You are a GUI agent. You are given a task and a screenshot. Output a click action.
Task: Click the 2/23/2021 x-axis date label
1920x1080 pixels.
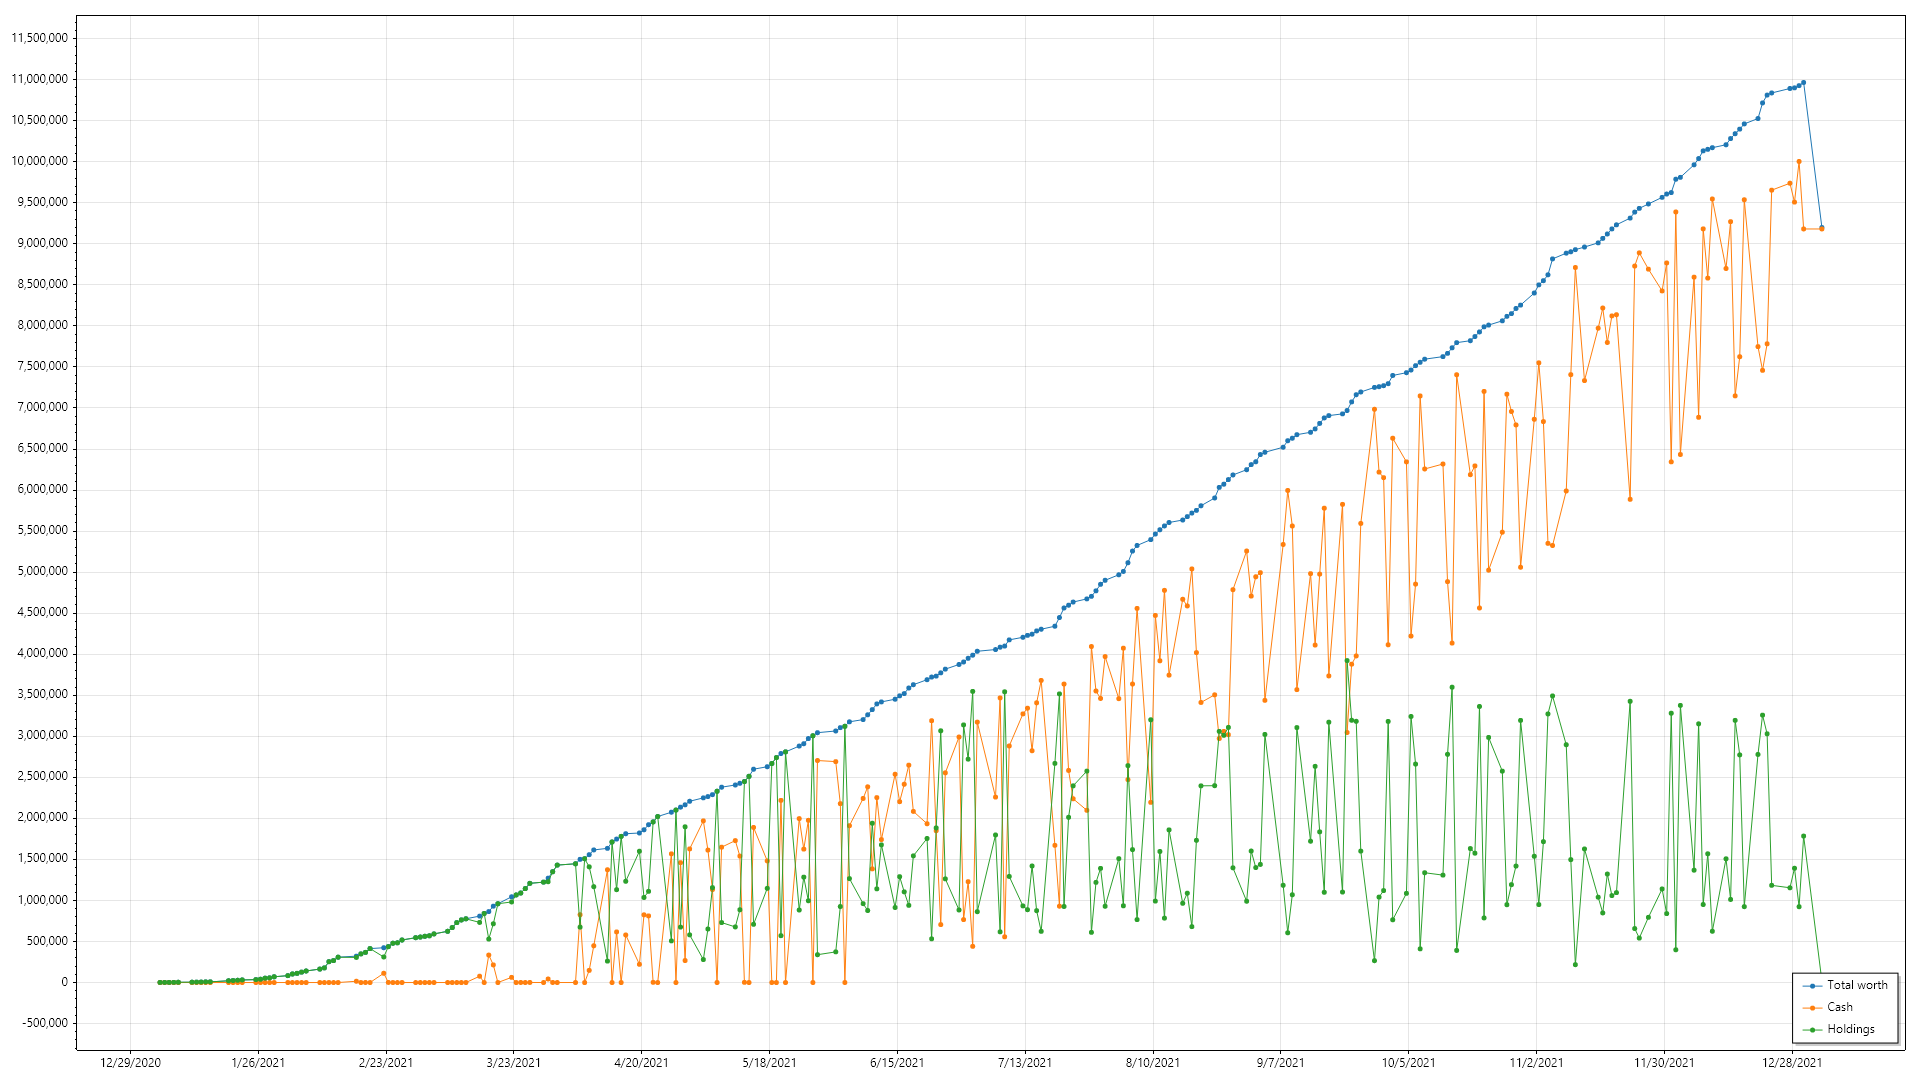pos(386,1063)
